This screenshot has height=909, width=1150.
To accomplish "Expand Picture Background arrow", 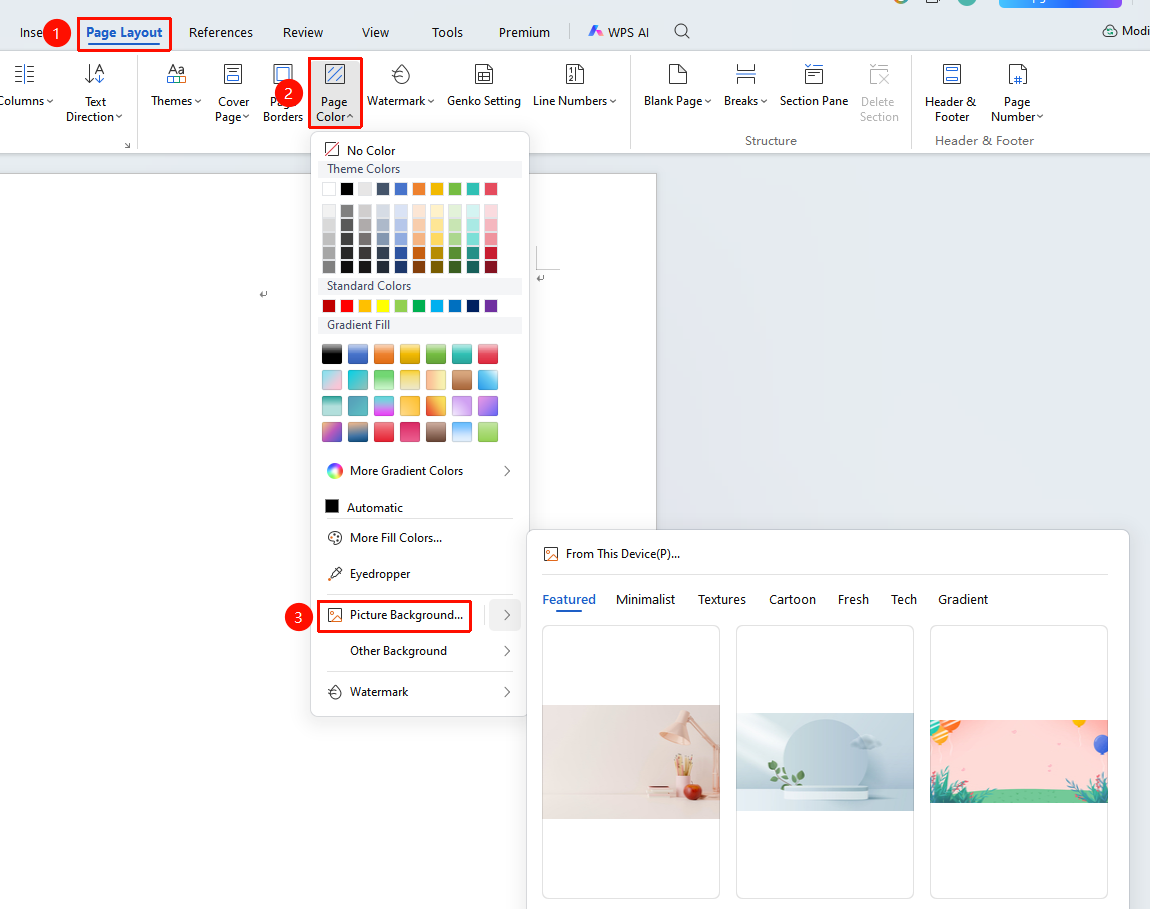I will pyautogui.click(x=507, y=615).
